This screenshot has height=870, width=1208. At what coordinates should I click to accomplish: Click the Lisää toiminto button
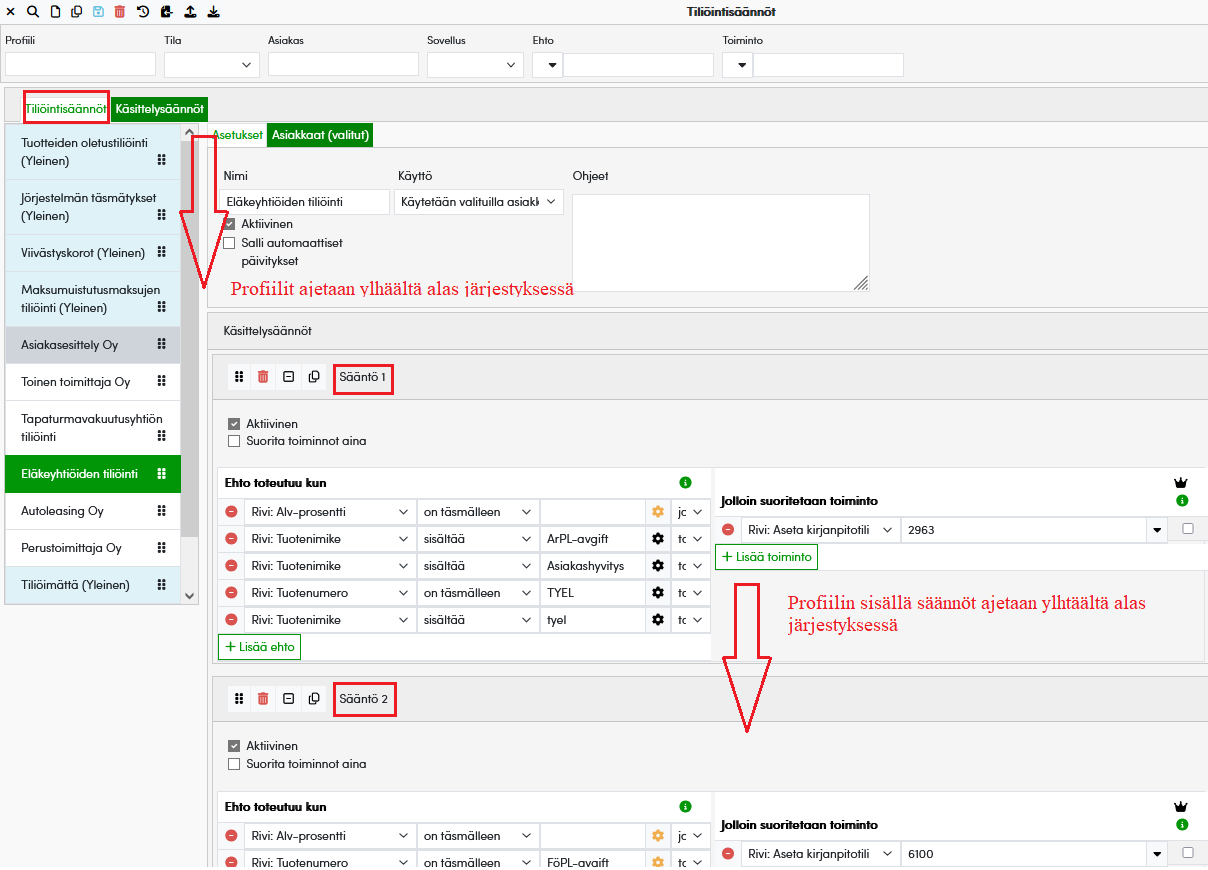click(x=766, y=557)
